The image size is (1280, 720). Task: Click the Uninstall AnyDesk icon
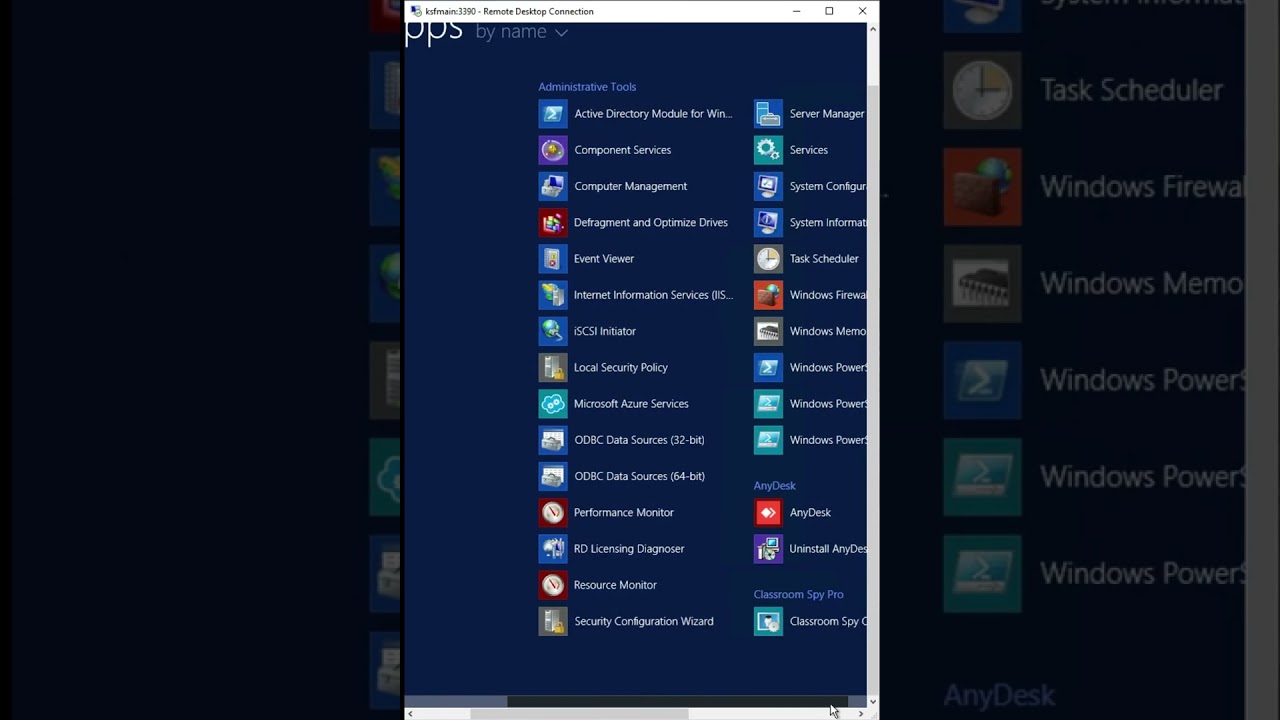coord(768,549)
